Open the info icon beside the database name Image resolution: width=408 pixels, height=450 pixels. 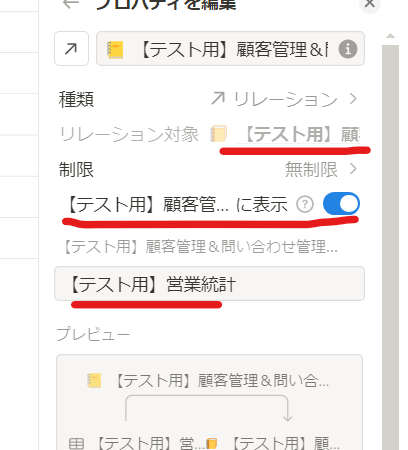(348, 49)
